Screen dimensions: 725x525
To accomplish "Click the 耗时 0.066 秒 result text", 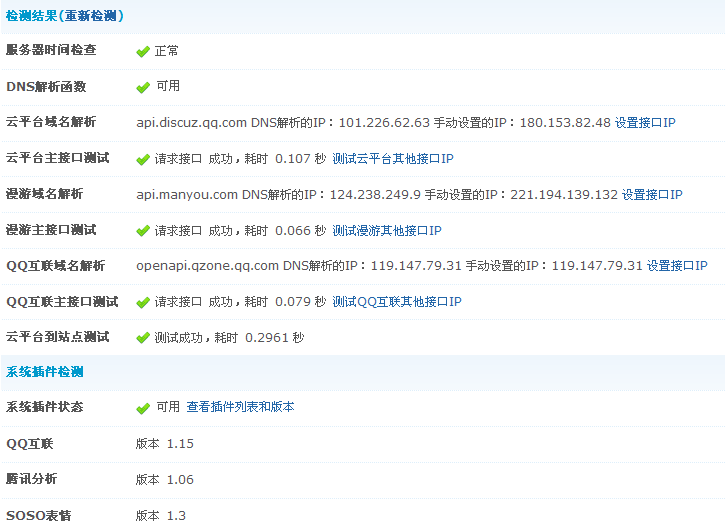I will tap(285, 230).
